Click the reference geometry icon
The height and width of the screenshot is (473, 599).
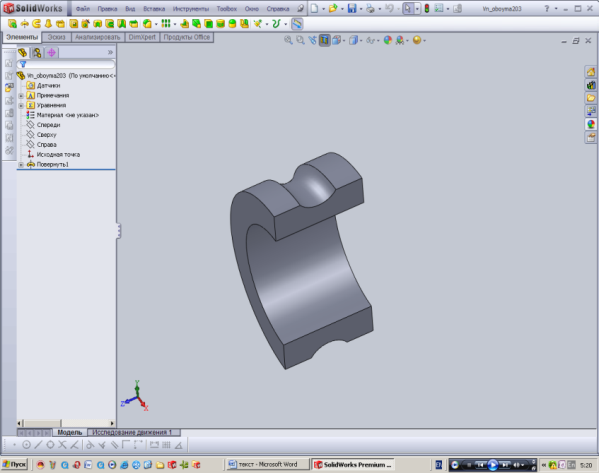[258, 24]
